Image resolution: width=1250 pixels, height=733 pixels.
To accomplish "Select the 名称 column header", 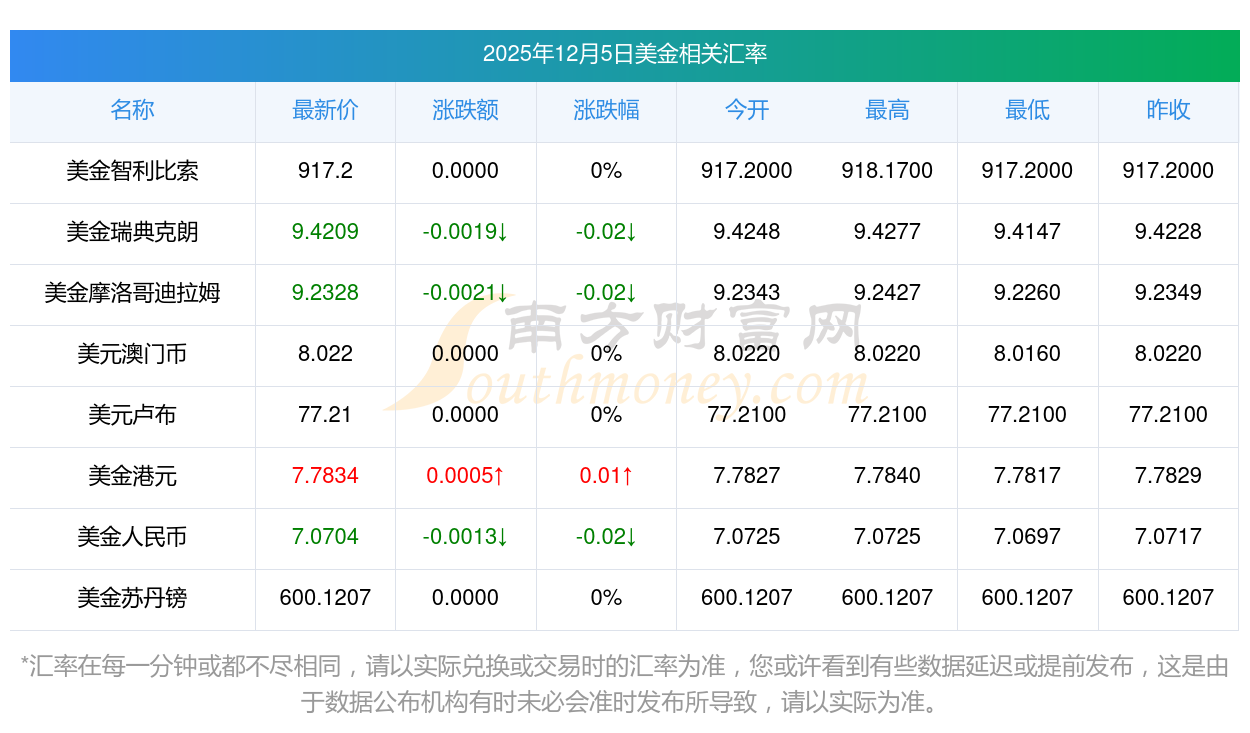I will click(132, 110).
